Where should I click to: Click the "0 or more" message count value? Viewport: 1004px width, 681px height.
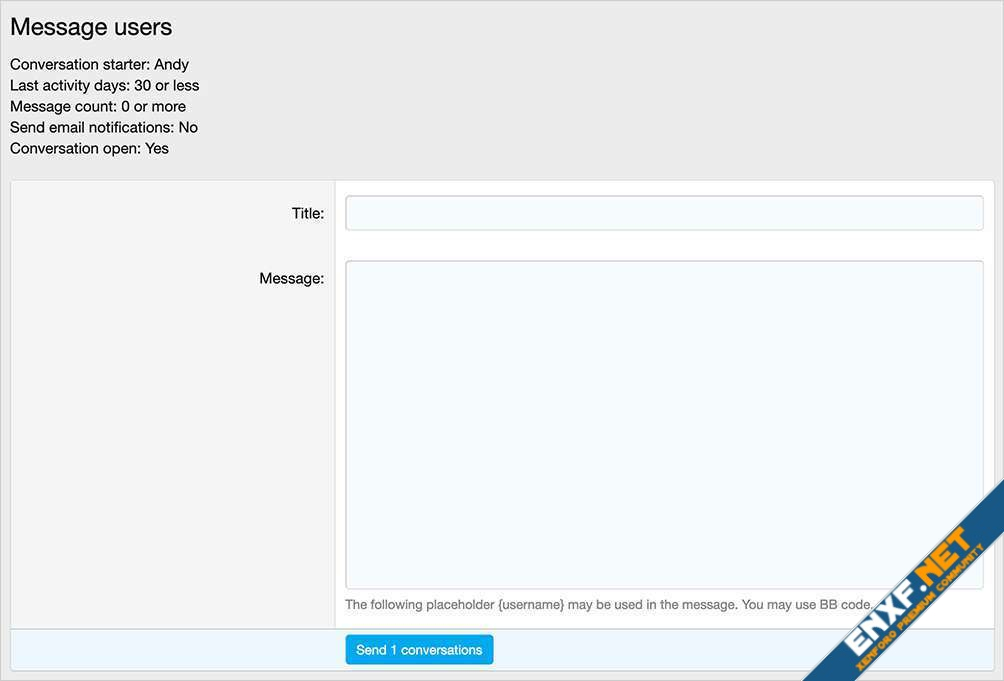pos(153,106)
